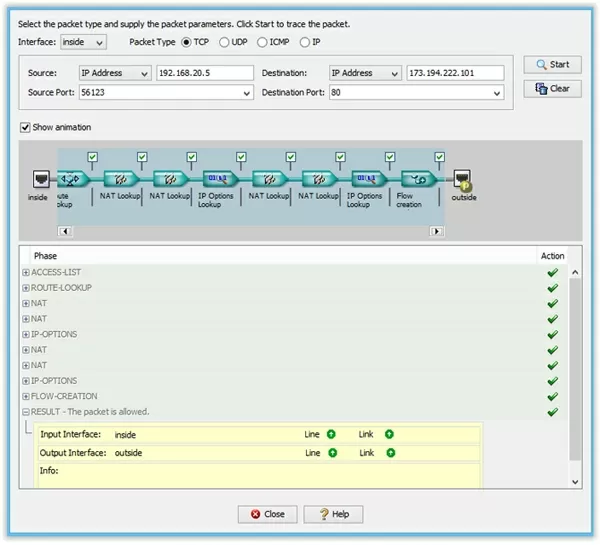The image size is (600, 545).
Task: Click the first NAT Lookup phase icon
Action: (120, 179)
